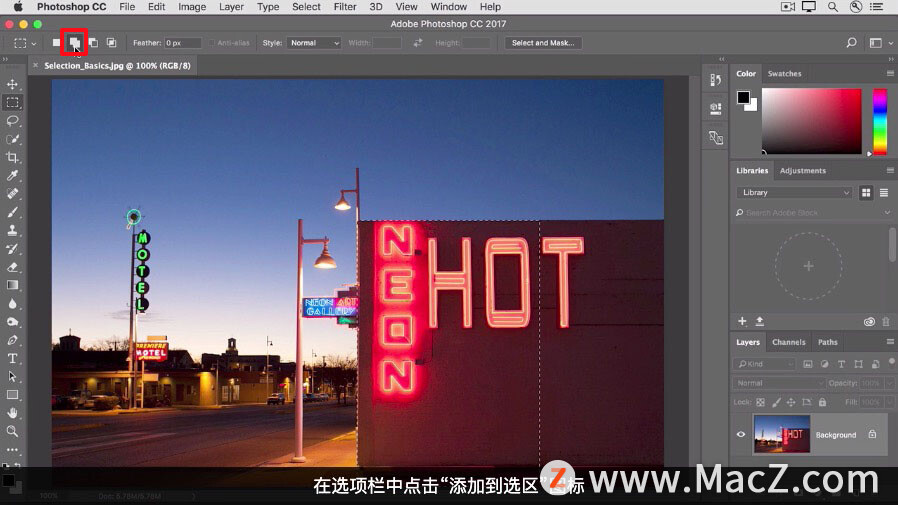The image size is (898, 505).
Task: Select the Quick Selection tool
Action: pos(12,139)
